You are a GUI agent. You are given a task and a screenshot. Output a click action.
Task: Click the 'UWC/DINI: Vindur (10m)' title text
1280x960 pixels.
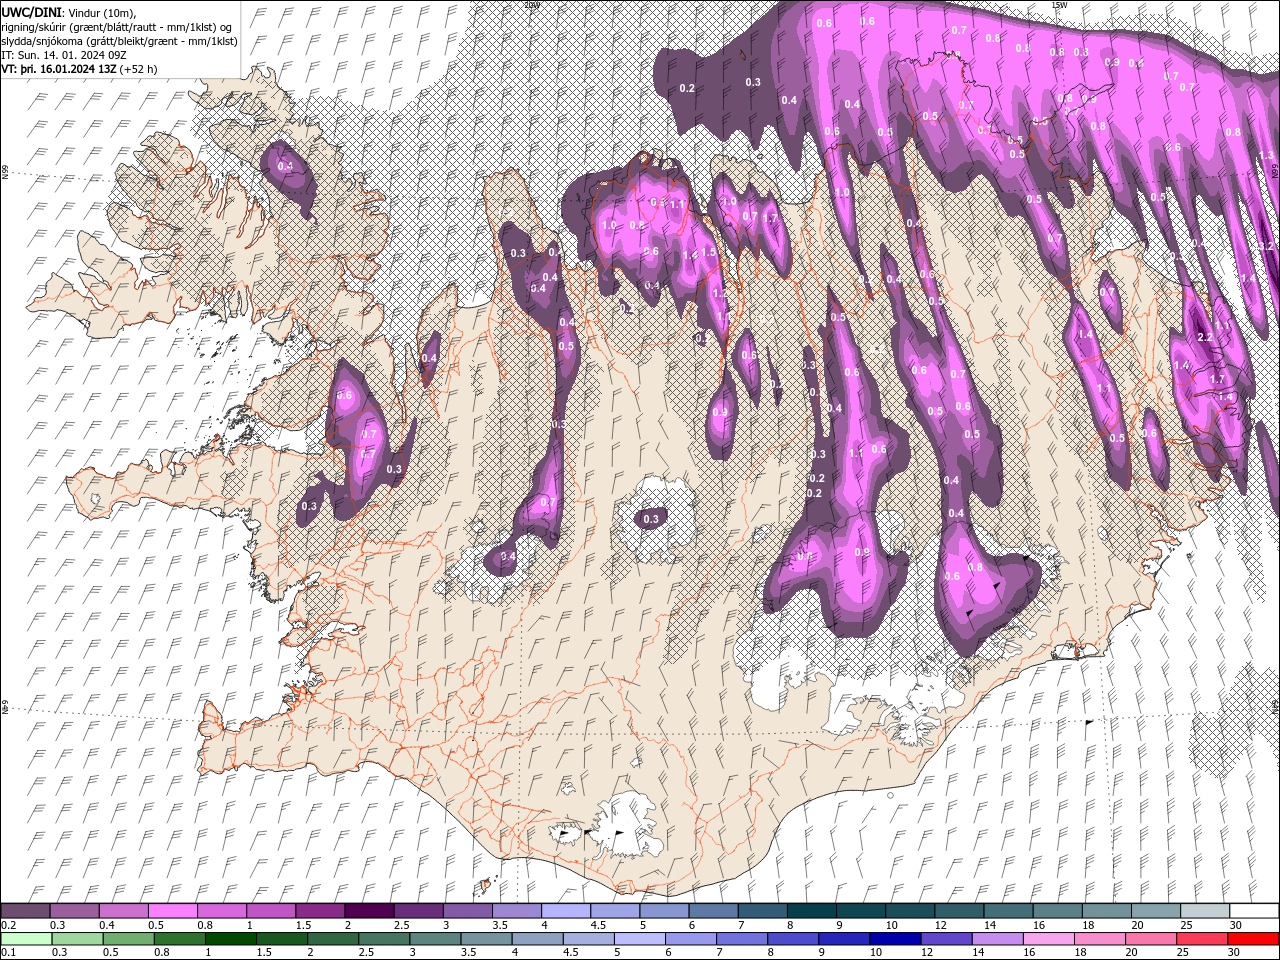pos(70,11)
